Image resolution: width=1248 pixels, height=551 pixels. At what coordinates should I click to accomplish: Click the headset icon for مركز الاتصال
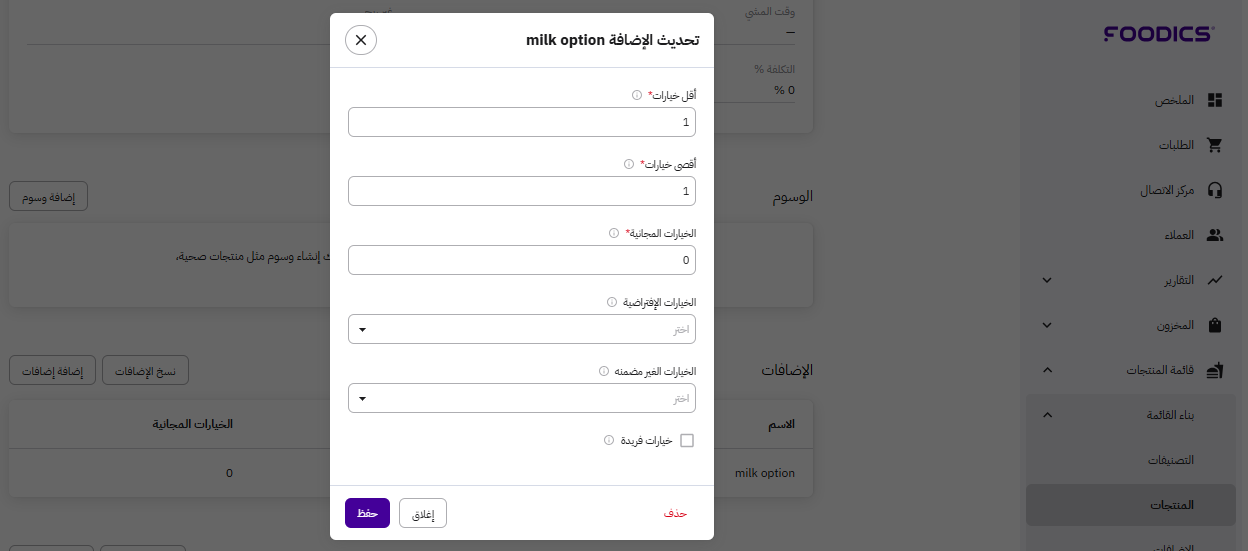click(1215, 190)
